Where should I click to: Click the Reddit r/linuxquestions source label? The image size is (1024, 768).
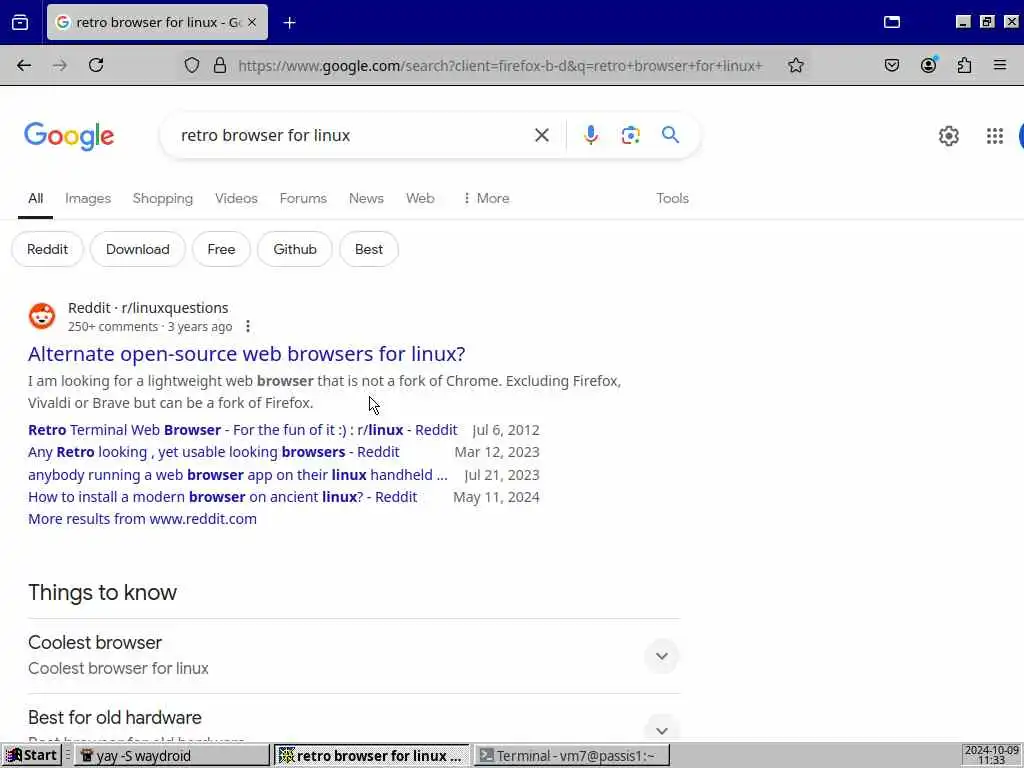[148, 308]
